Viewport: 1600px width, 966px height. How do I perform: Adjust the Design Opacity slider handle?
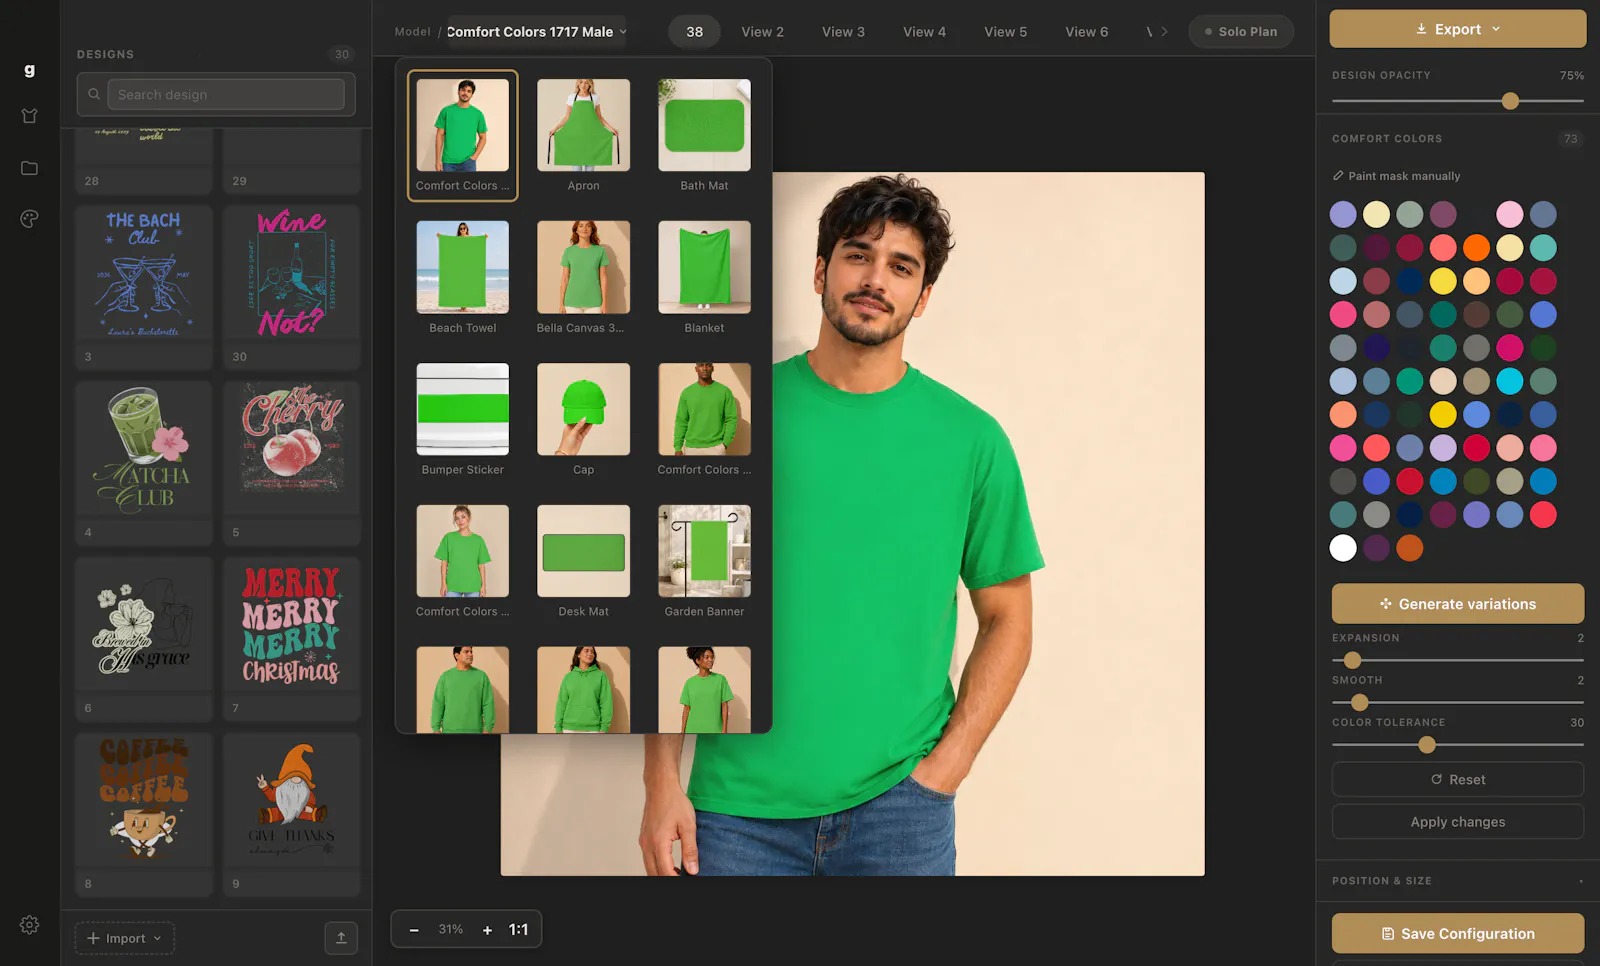(1510, 101)
